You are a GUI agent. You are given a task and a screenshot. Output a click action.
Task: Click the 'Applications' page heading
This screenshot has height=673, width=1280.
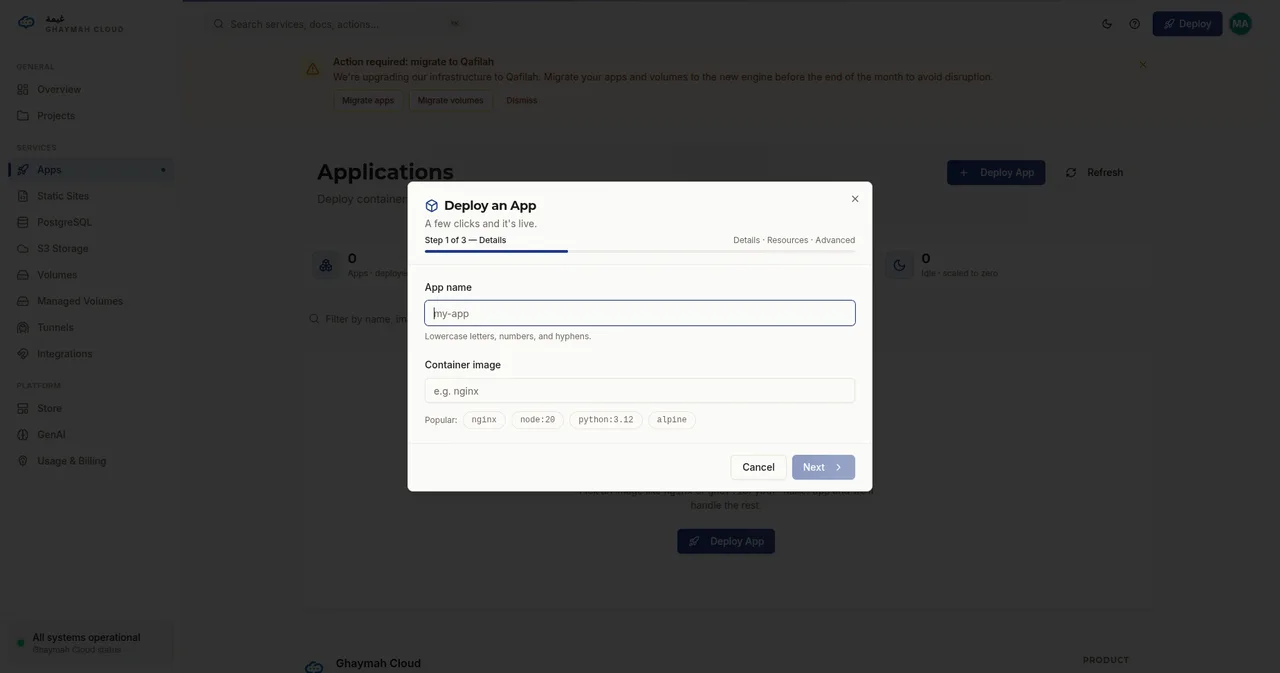click(385, 172)
